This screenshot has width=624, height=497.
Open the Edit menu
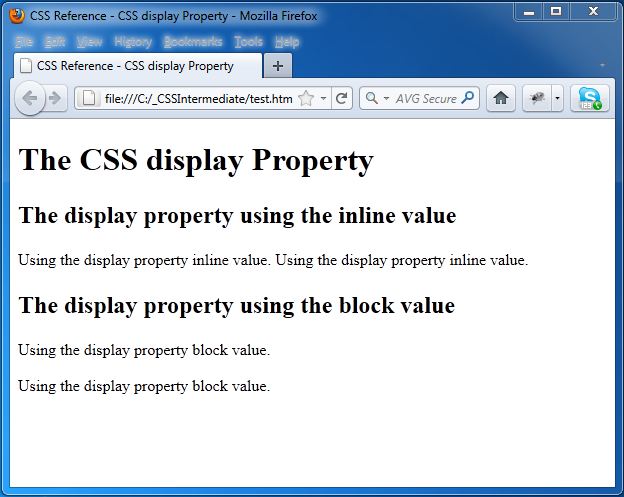pyautogui.click(x=55, y=41)
